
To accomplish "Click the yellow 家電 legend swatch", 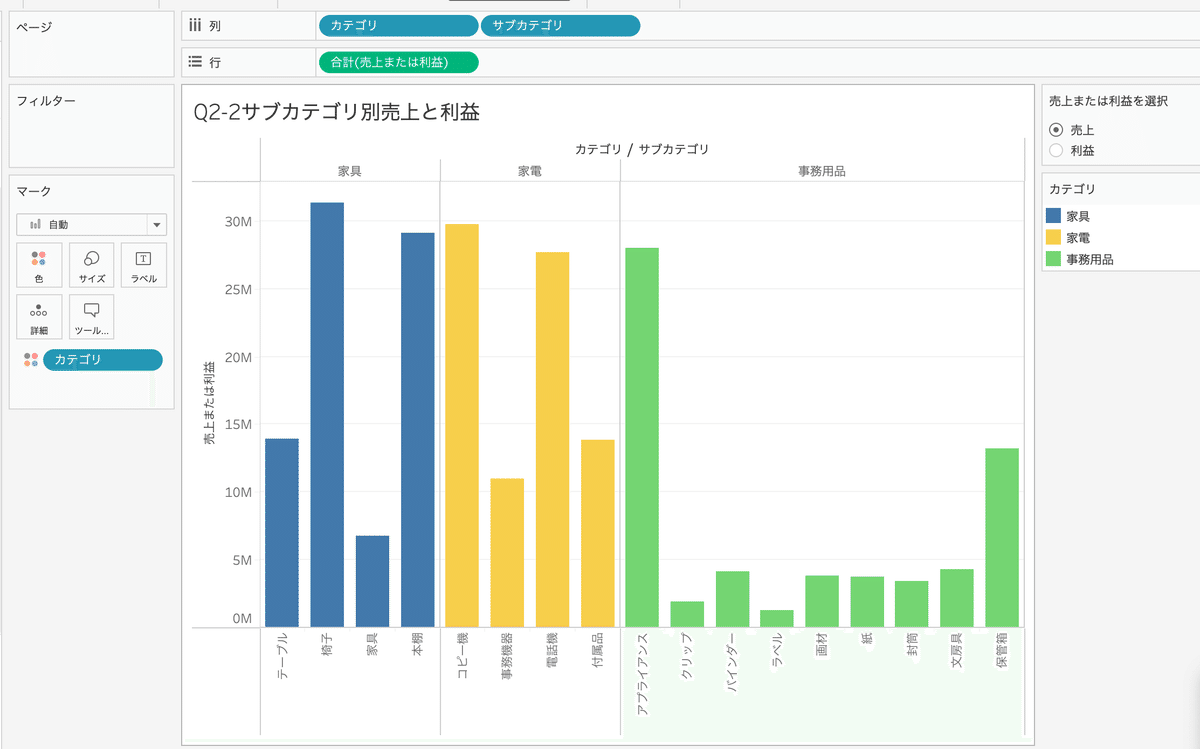I will point(1052,238).
